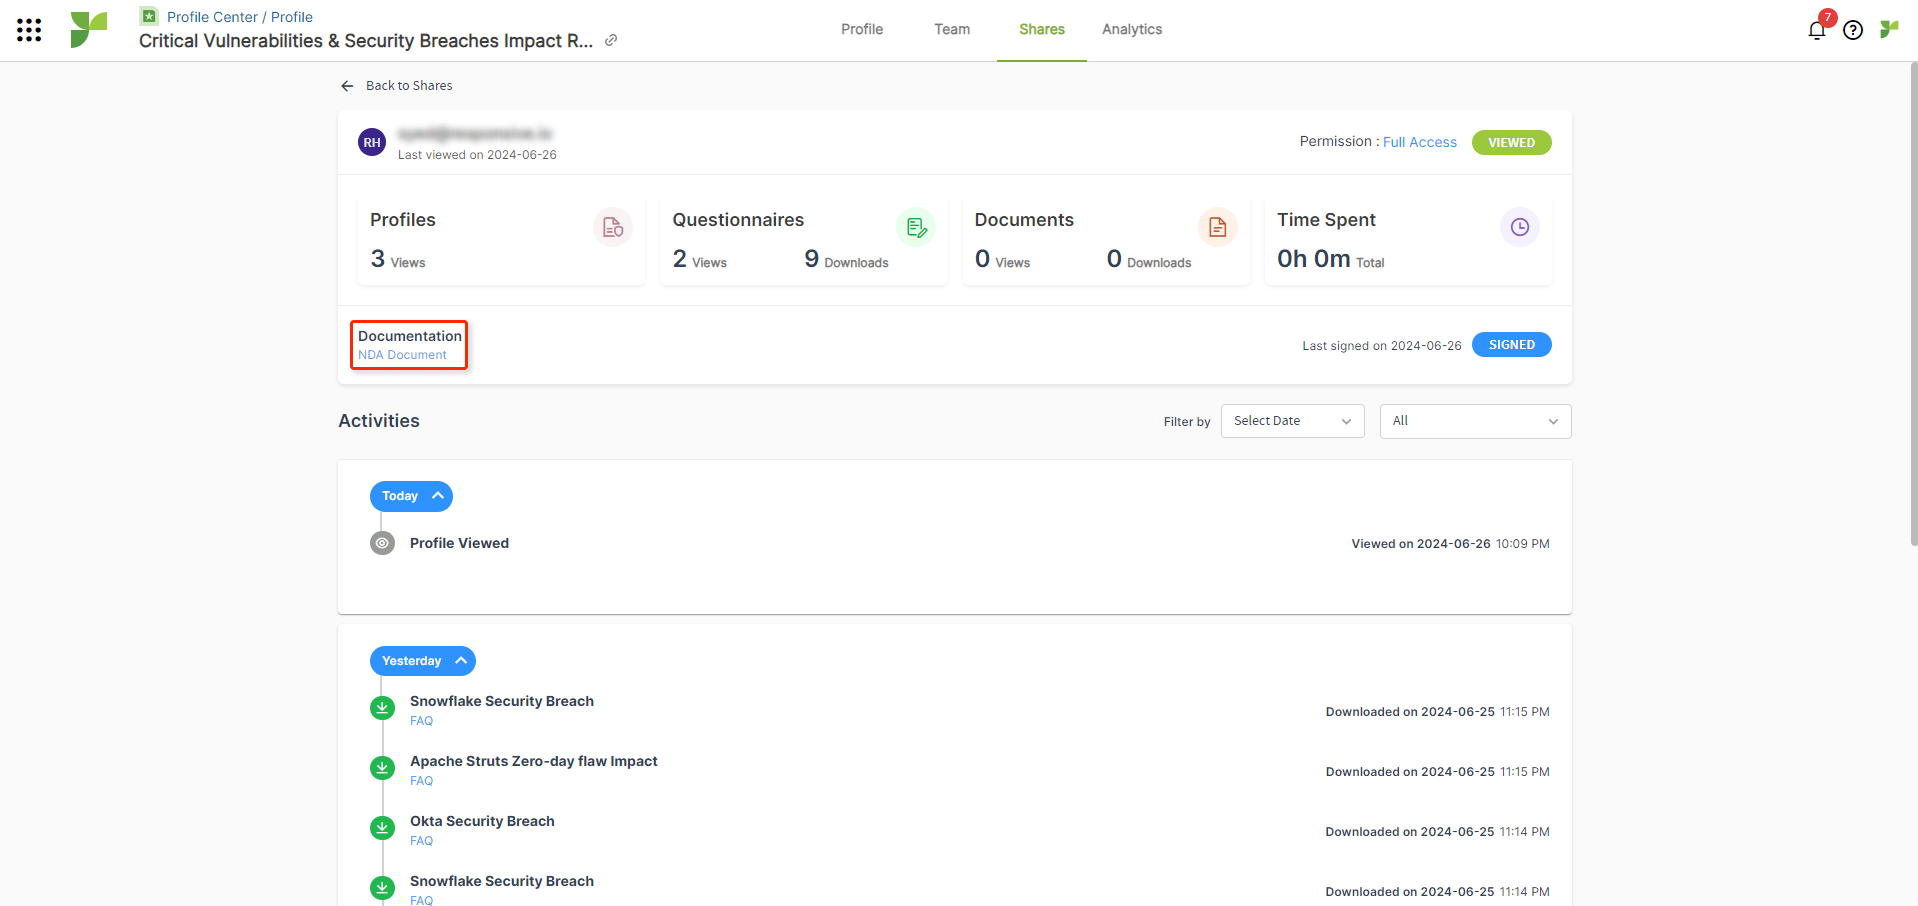Click the Profile Viewed eye icon
Screen dimensions: 1918x906
click(382, 543)
